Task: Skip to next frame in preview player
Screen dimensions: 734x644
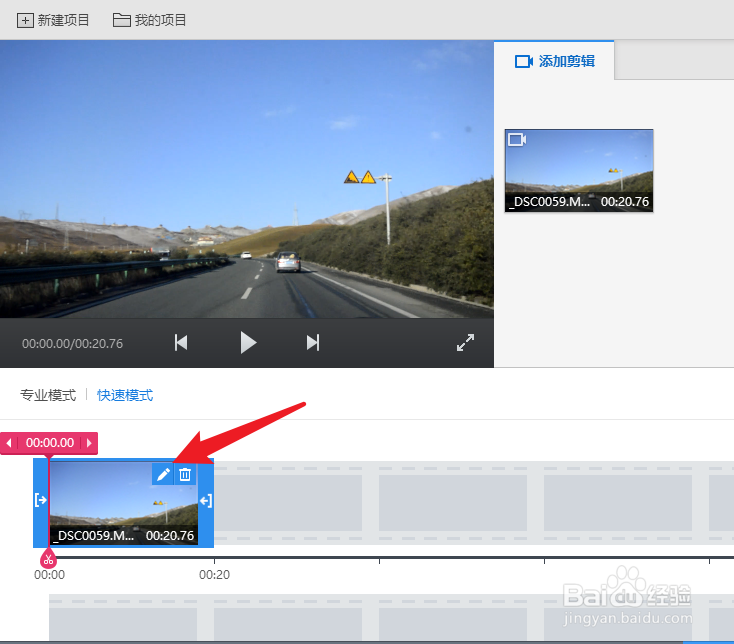Action: pyautogui.click(x=313, y=343)
